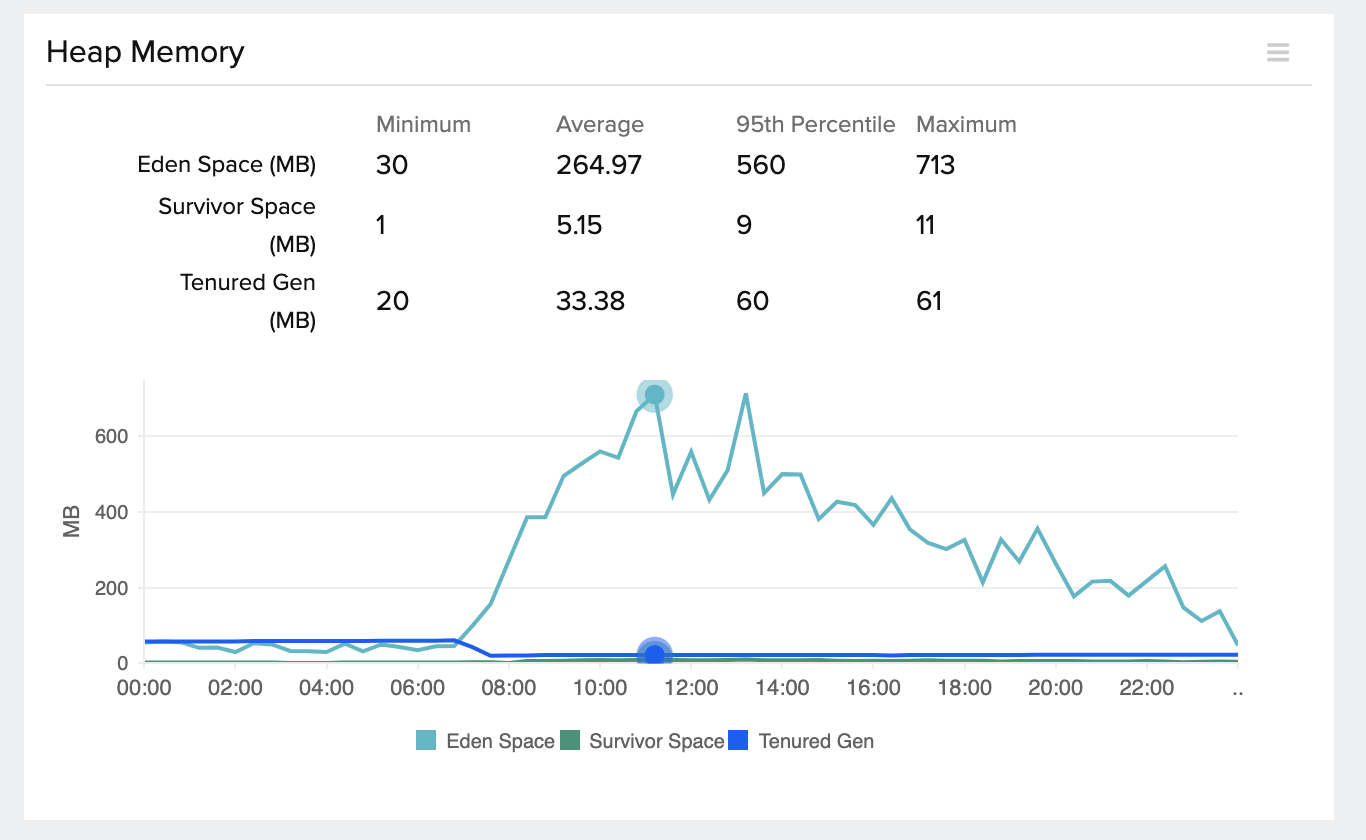
Task: Toggle Eden Space legend color square
Action: [x=426, y=741]
